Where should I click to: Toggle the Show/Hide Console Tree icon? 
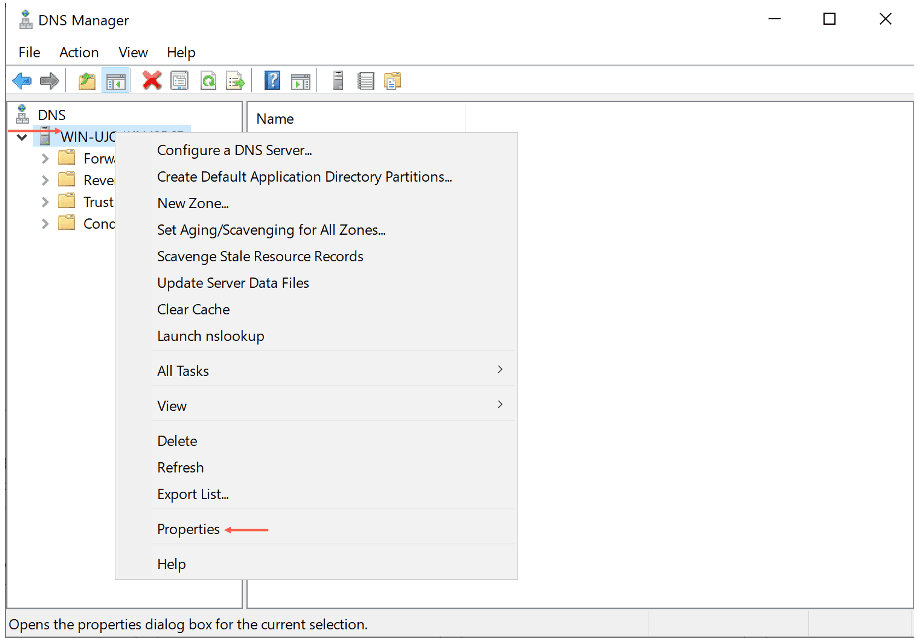tap(115, 81)
